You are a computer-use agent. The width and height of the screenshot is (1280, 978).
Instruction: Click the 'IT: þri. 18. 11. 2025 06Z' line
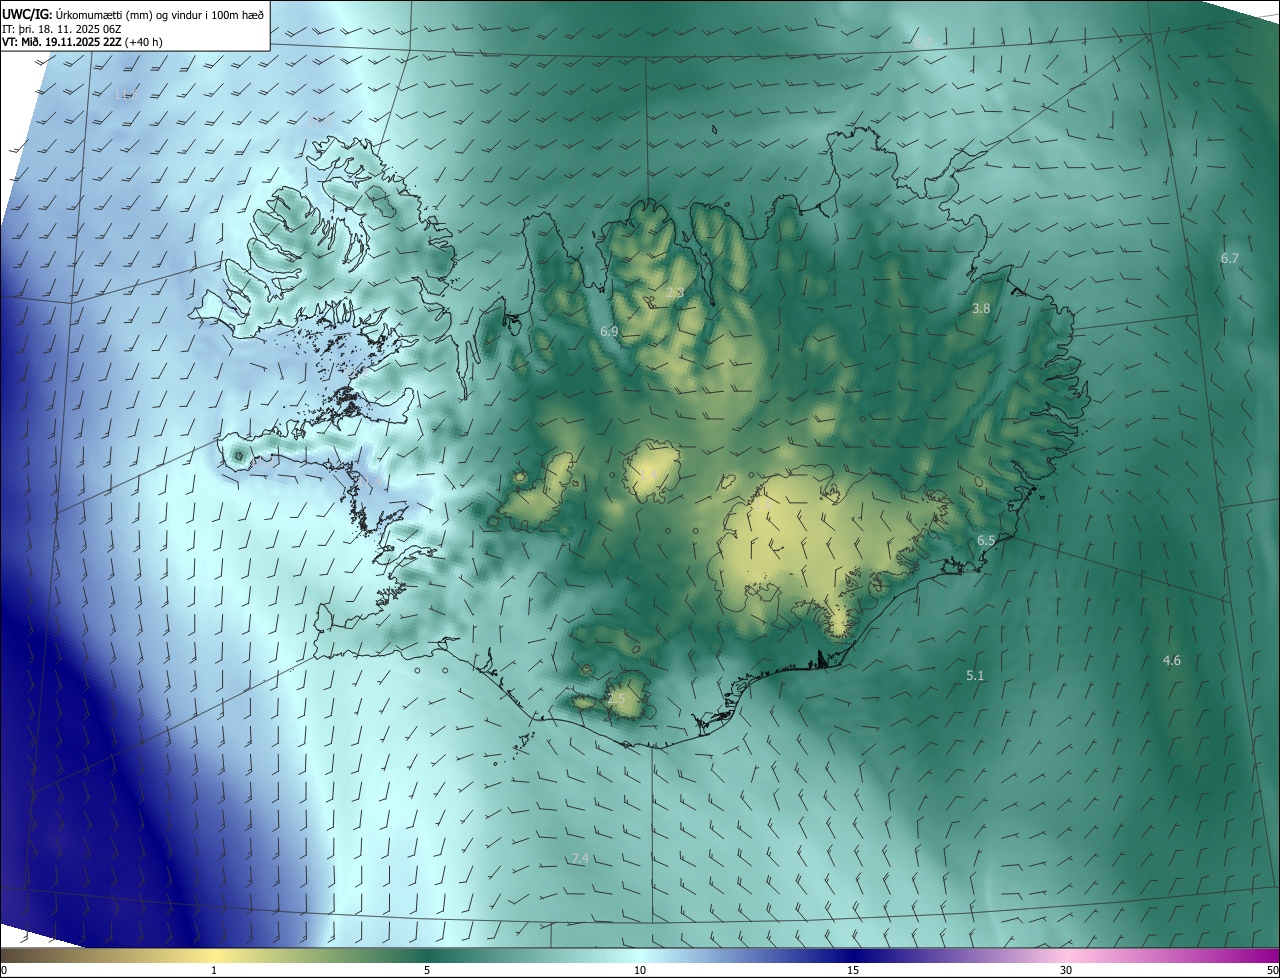click(x=60, y=28)
